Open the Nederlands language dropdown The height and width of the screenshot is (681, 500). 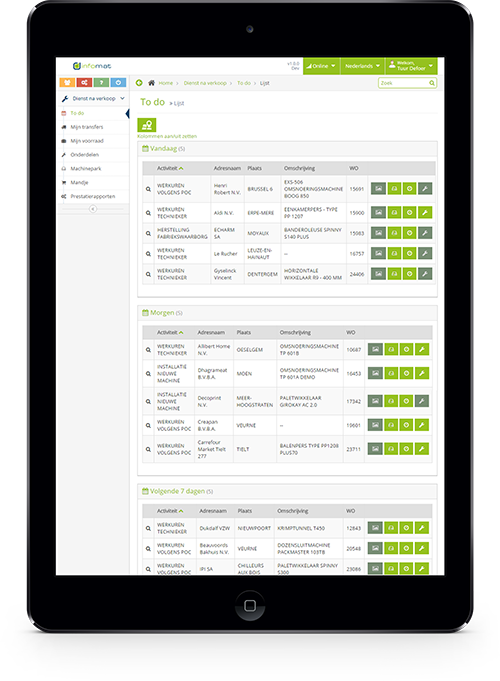pos(363,66)
